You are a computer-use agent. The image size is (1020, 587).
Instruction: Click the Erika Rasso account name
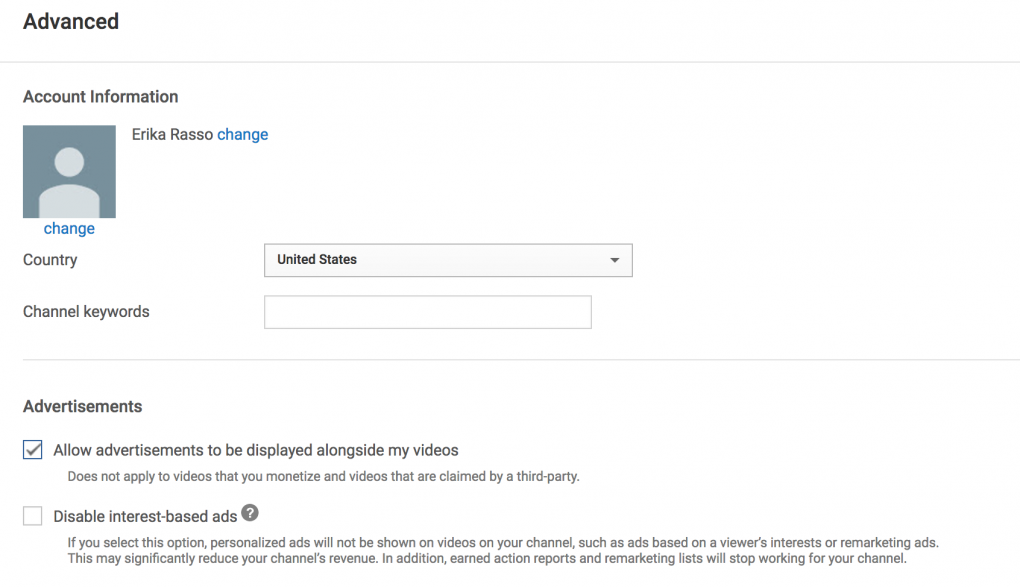[172, 135]
